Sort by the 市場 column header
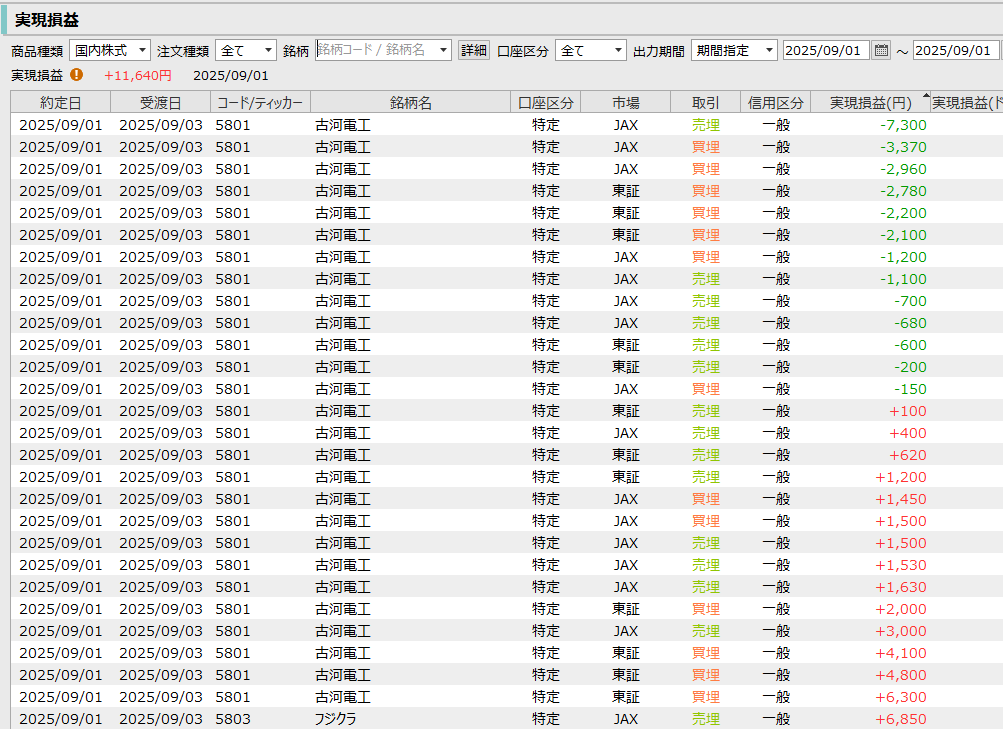1003x729 pixels. 626,102
